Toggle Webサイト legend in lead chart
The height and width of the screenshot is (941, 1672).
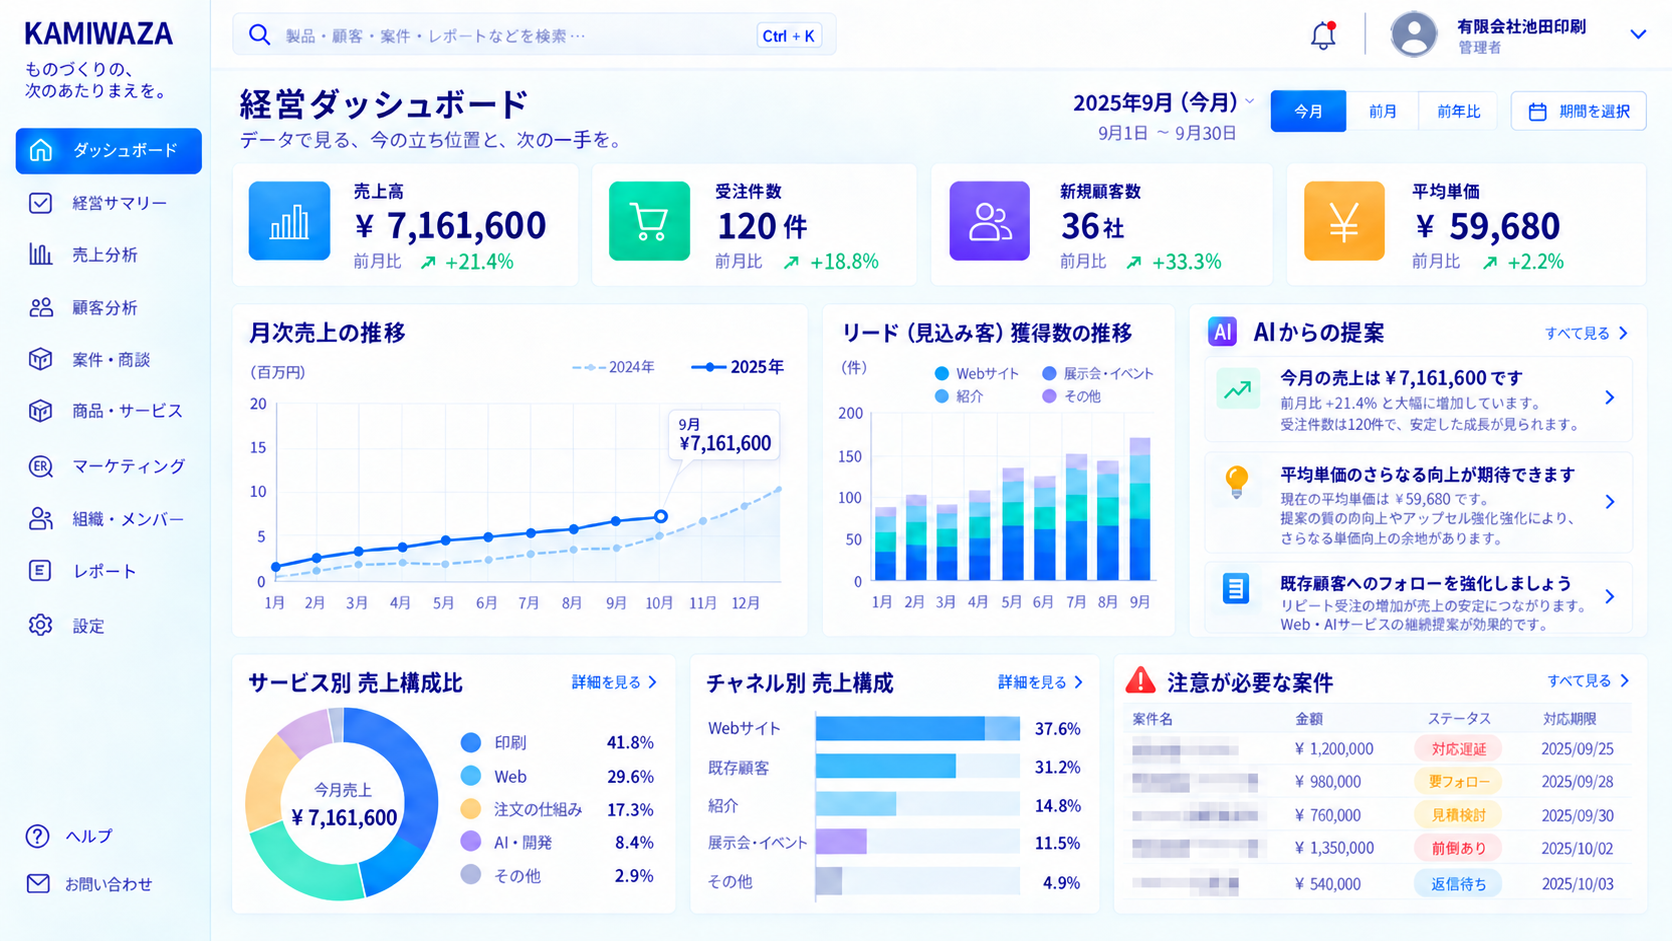tap(976, 373)
